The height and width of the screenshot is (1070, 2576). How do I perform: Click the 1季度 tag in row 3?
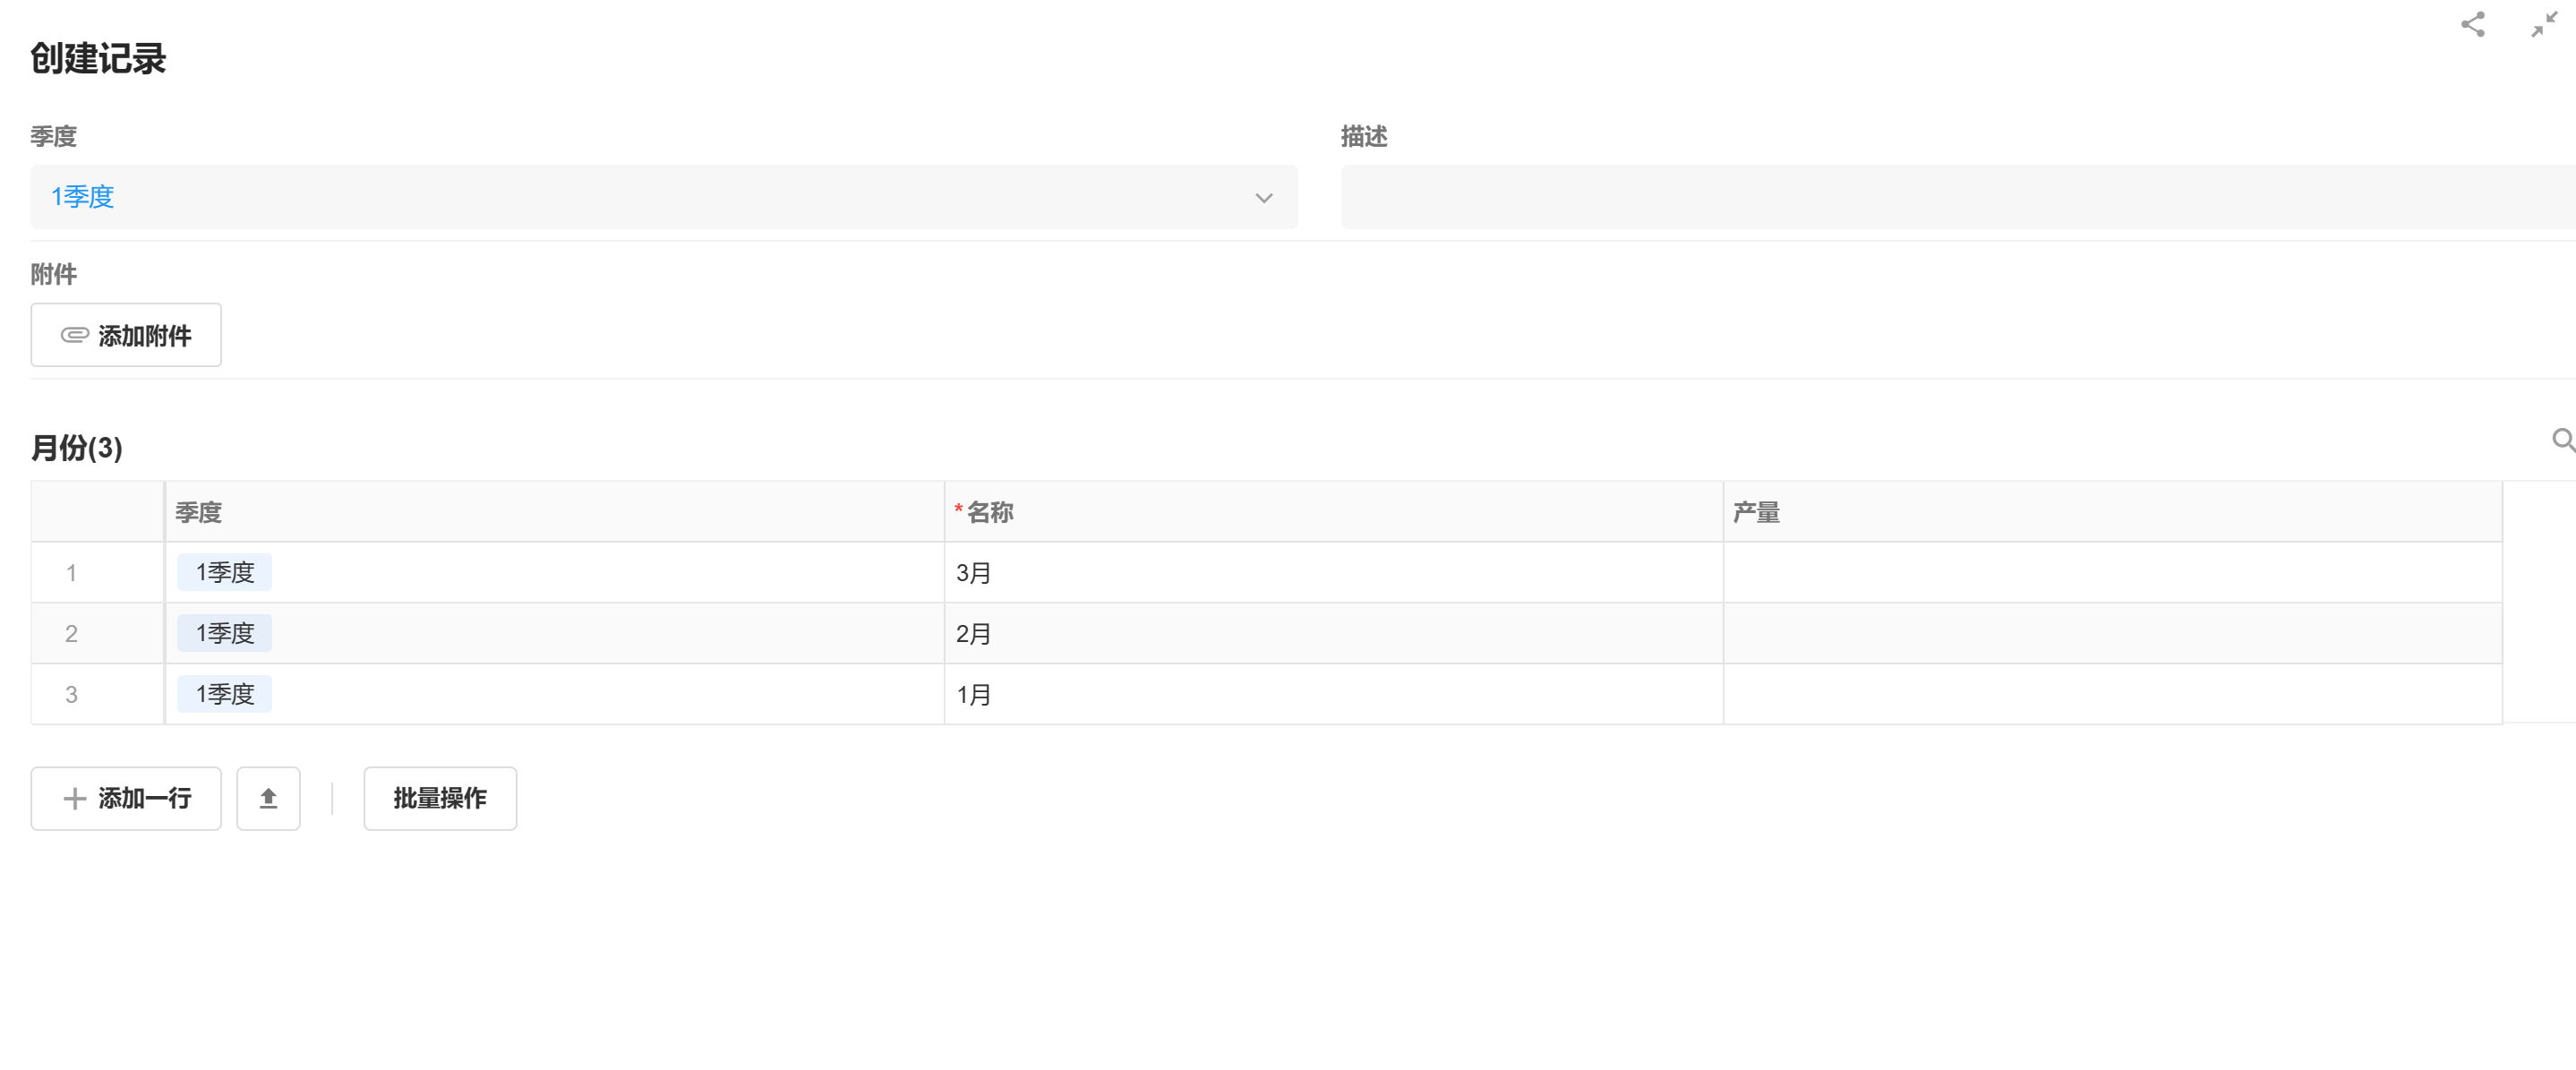[225, 694]
